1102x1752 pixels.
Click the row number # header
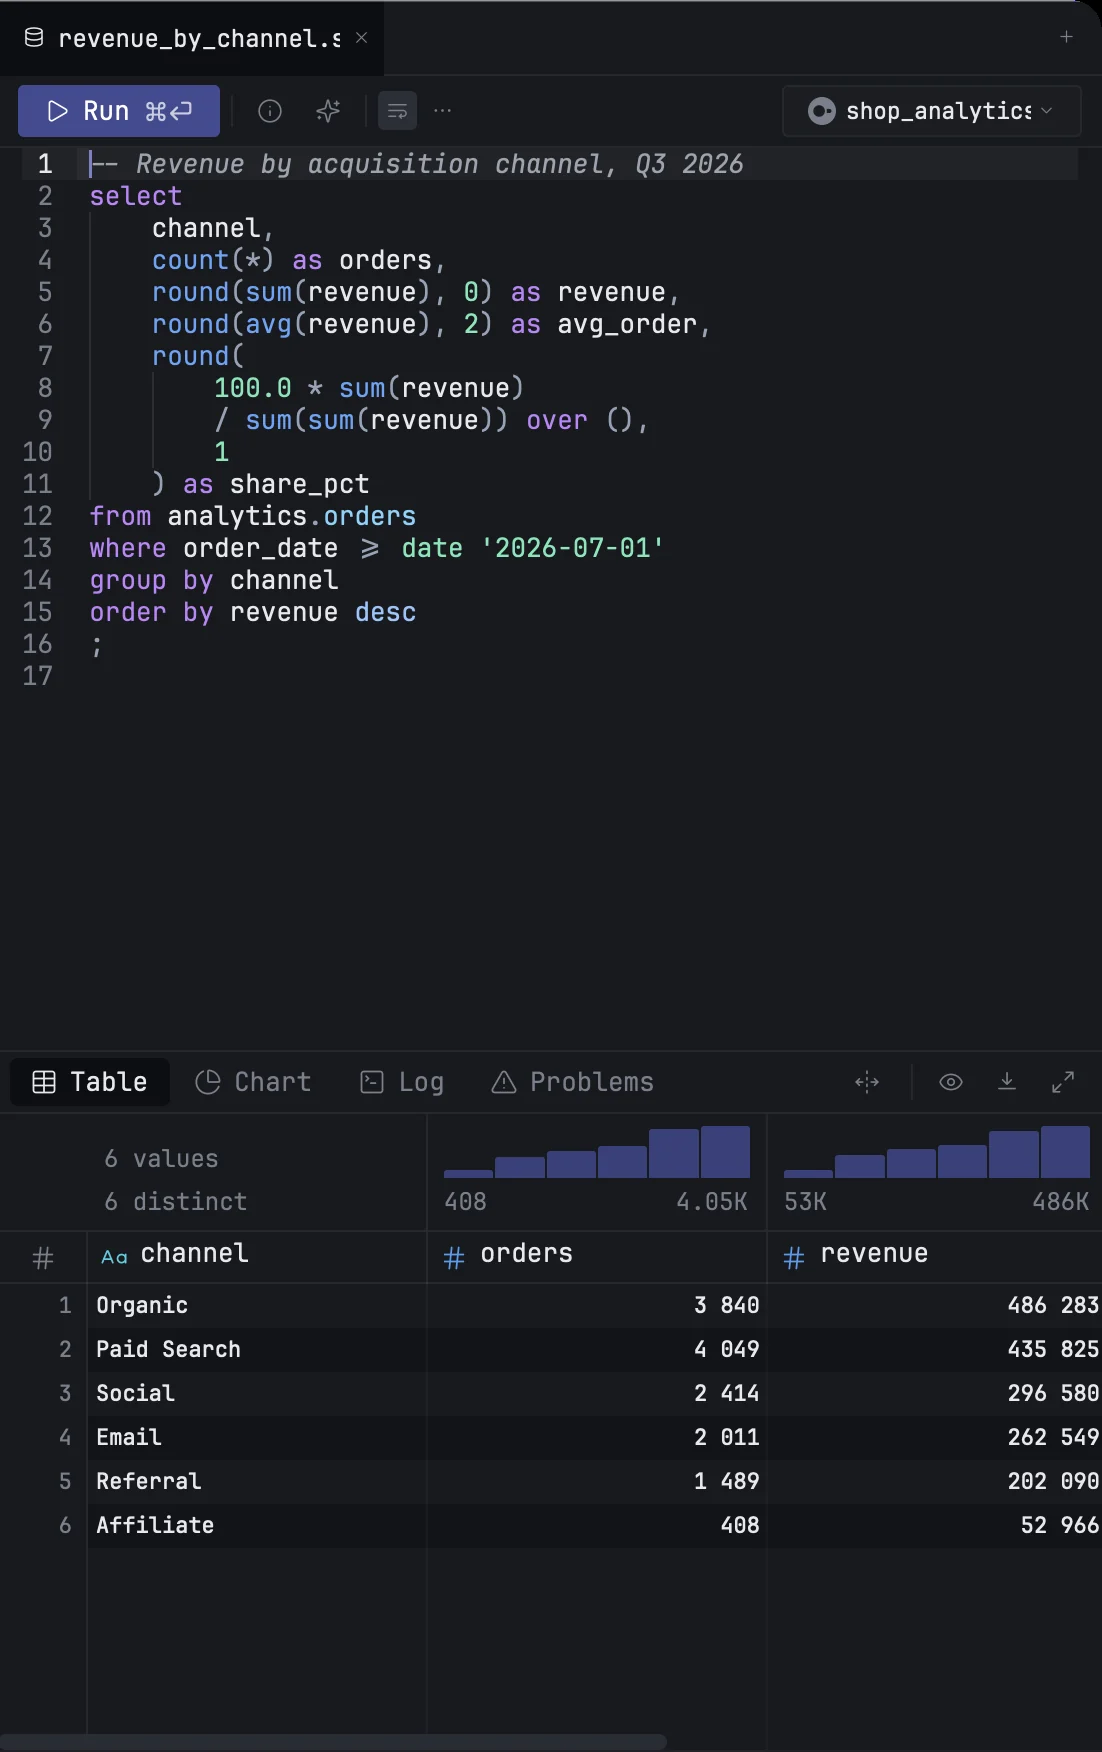click(x=43, y=1257)
